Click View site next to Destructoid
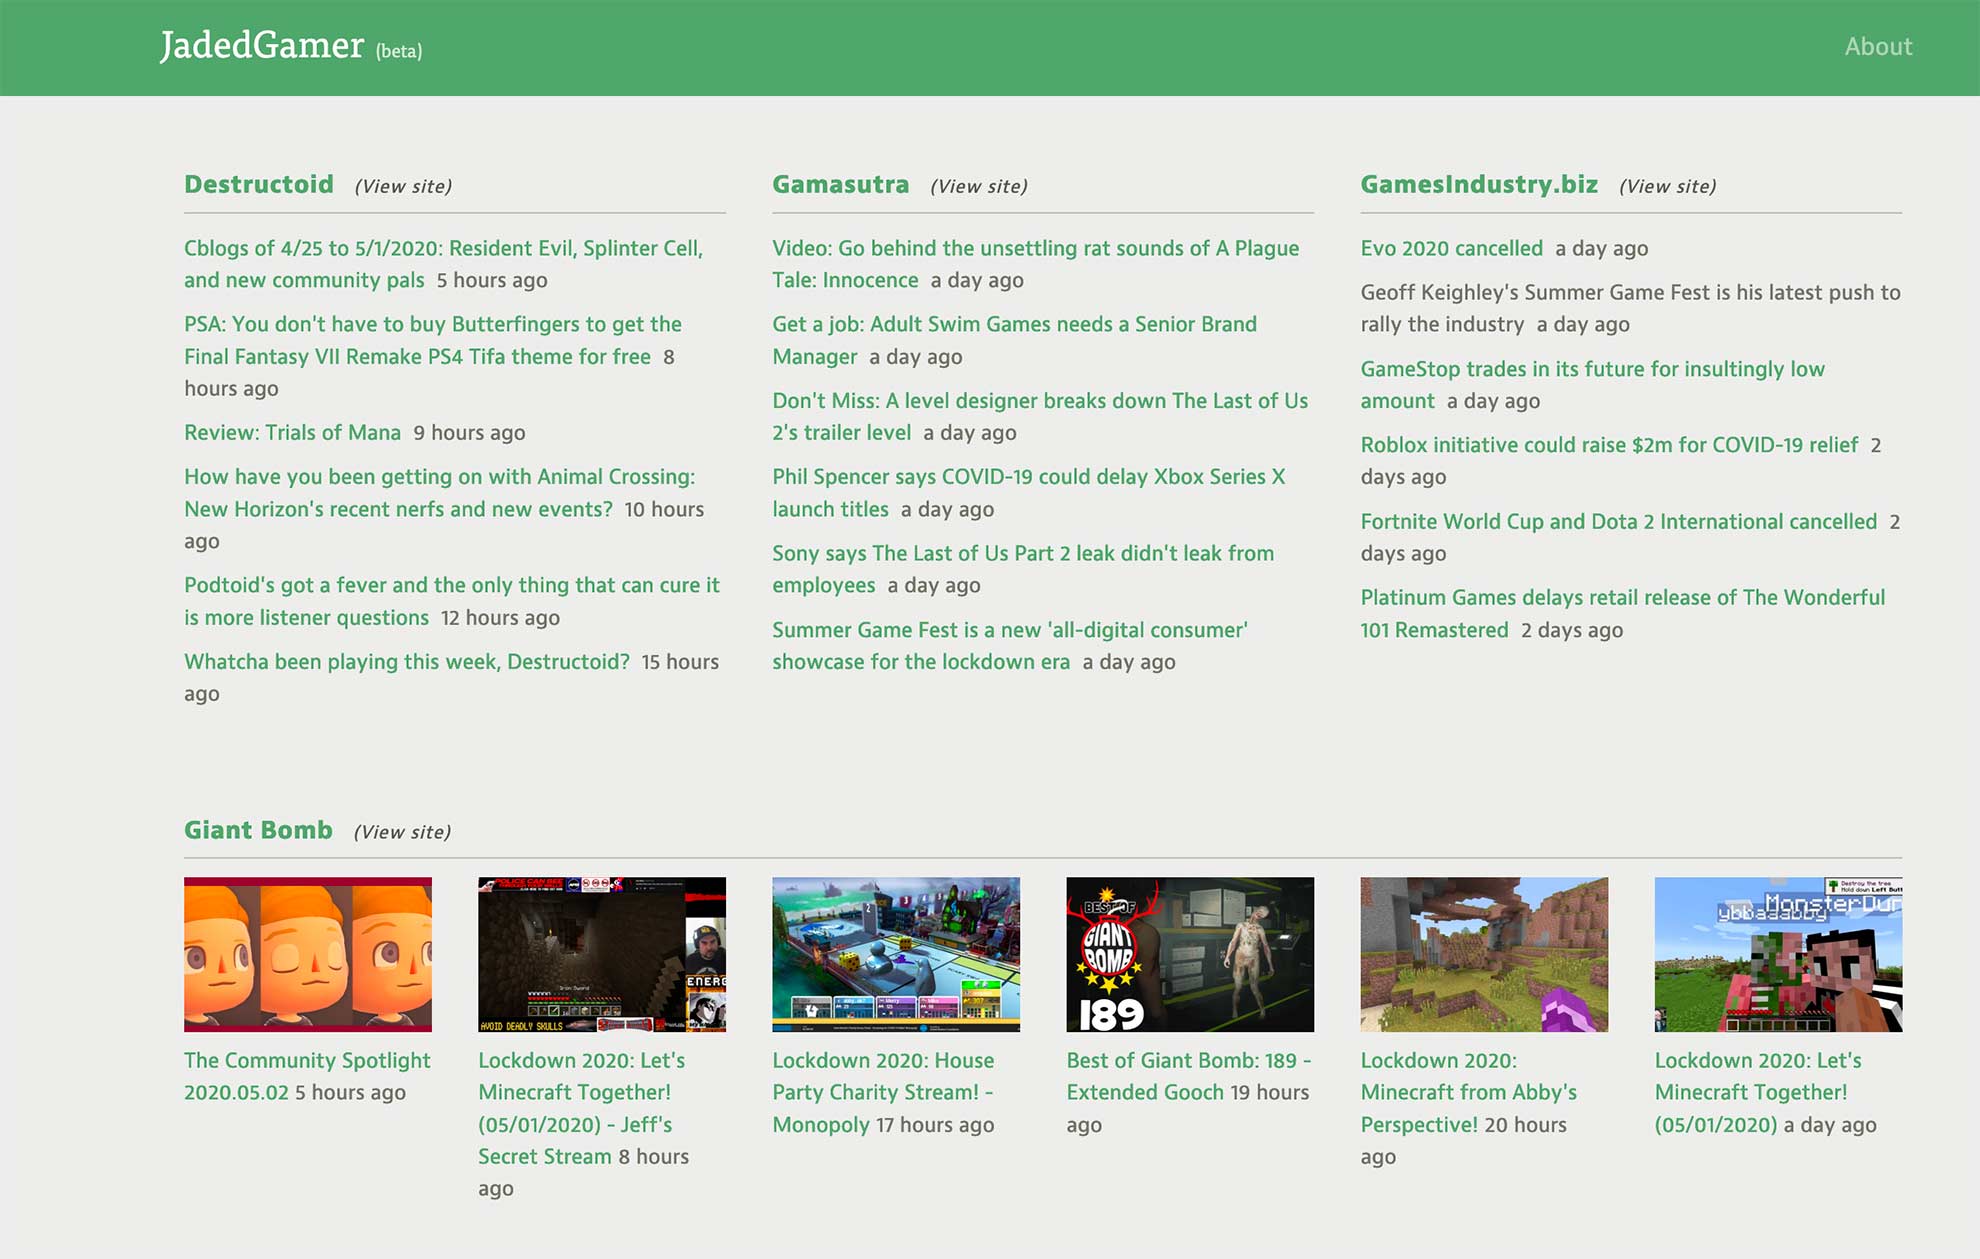The image size is (1980, 1259). click(403, 186)
